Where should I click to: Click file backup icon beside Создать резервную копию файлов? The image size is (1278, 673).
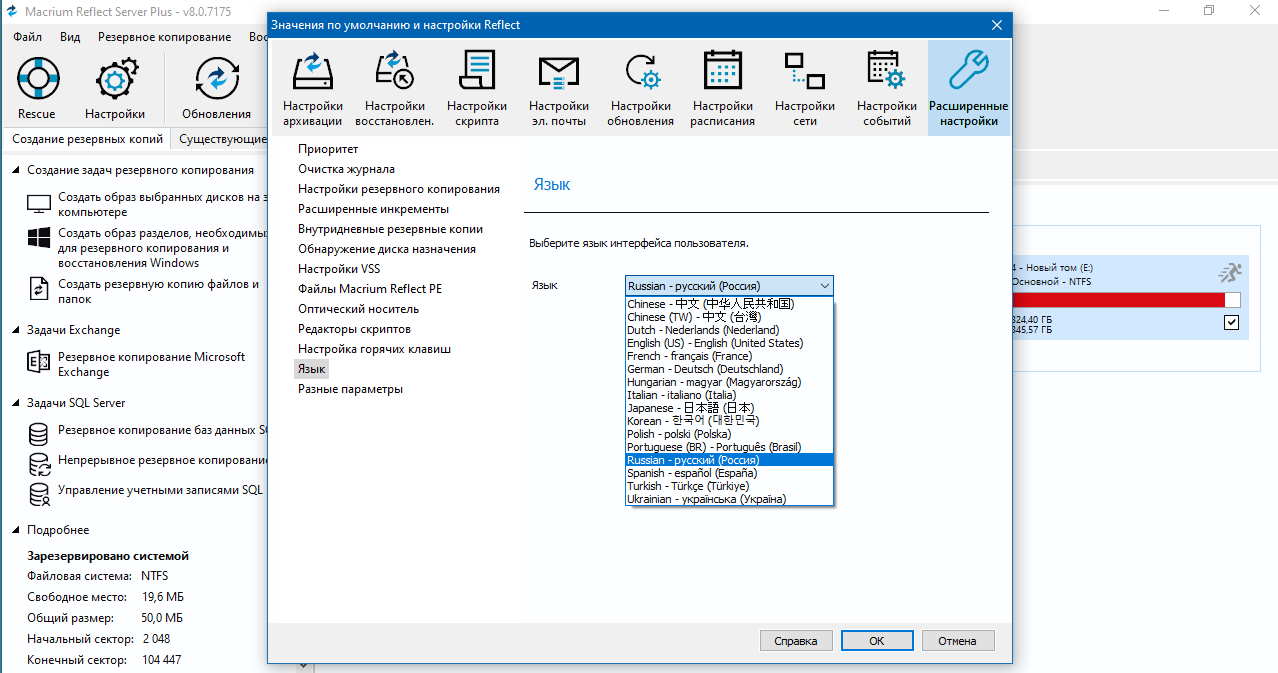click(39, 290)
